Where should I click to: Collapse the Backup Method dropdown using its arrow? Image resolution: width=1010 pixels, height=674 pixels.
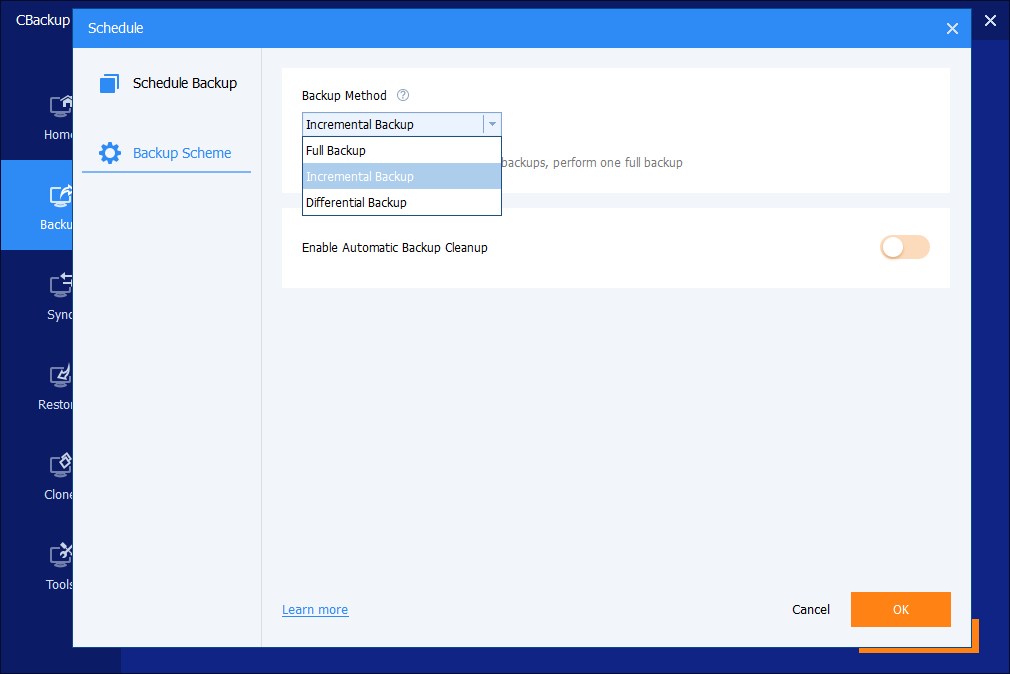491,125
